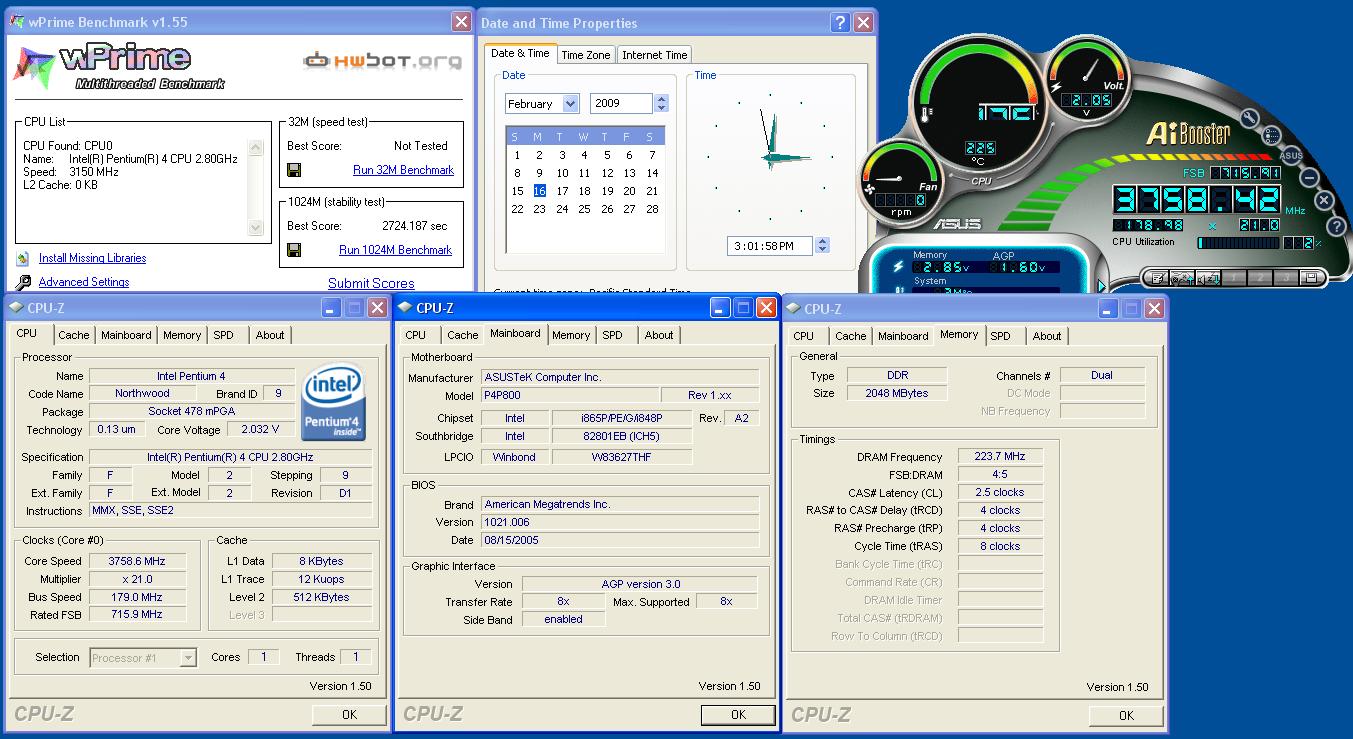This screenshot has height=739, width=1353.
Task: Click the lightning bolt icon on Volt gauge
Action: pyautogui.click(x=1058, y=89)
